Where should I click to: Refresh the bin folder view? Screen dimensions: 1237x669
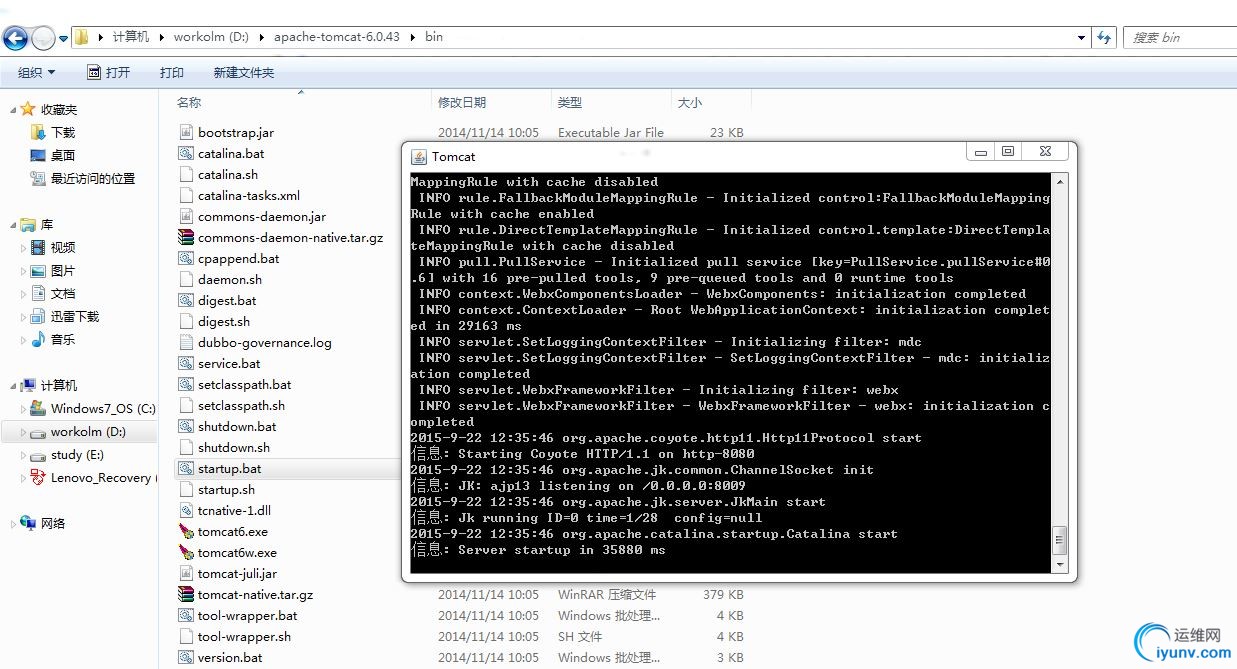tap(1104, 37)
